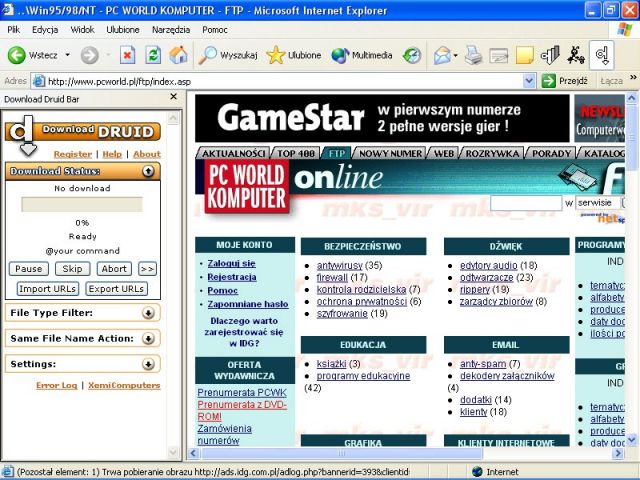The width and height of the screenshot is (640, 480).
Task: Switch to the PORADY tab
Action: point(551,153)
